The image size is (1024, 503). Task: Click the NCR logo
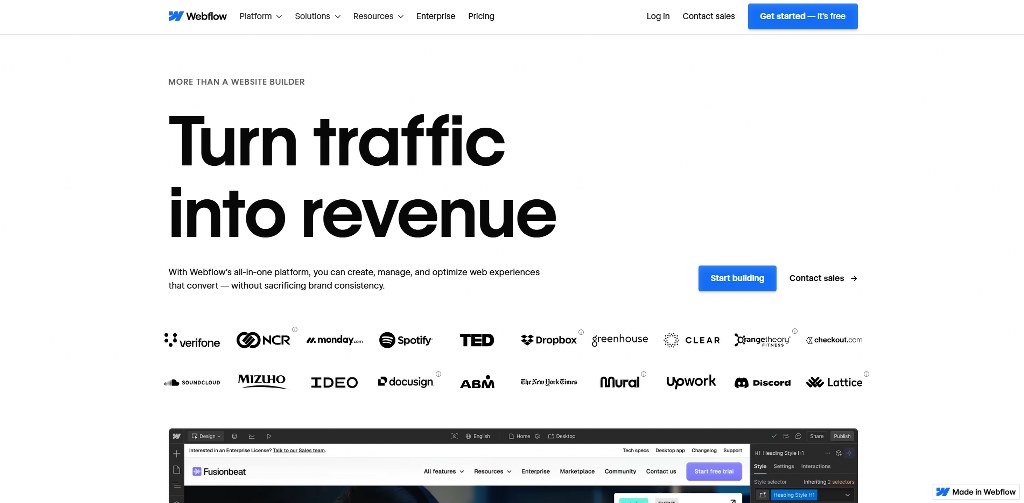click(x=263, y=340)
